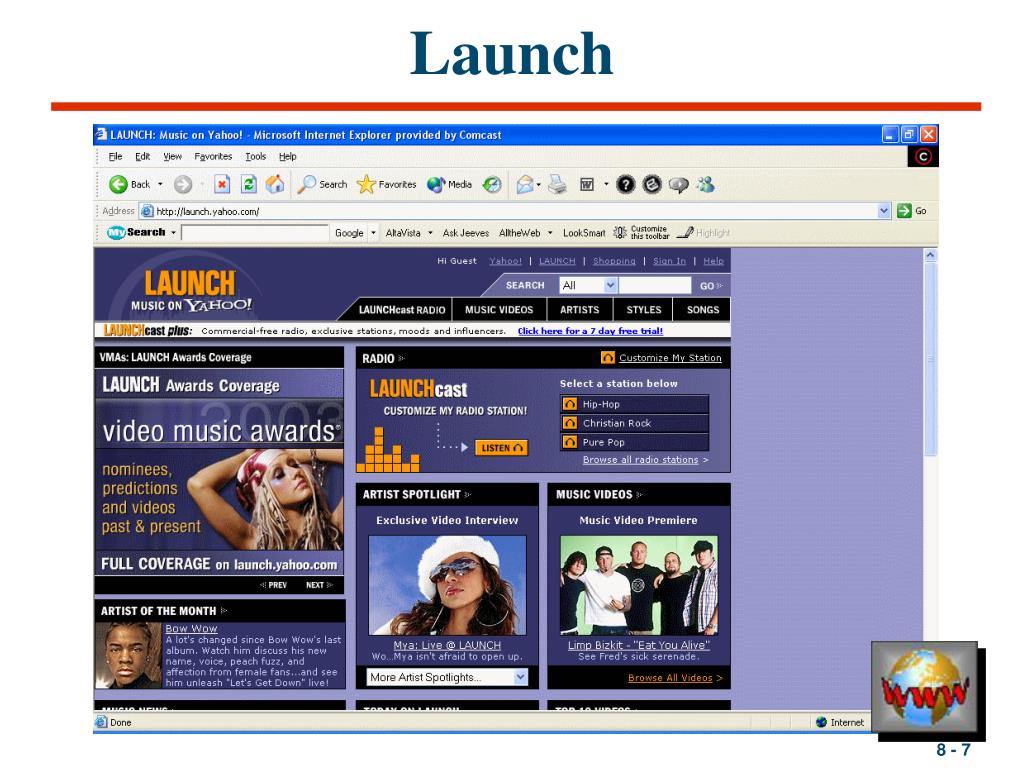This screenshot has width=1024, height=768.
Task: Click Browse all radio stations link
Action: point(641,460)
